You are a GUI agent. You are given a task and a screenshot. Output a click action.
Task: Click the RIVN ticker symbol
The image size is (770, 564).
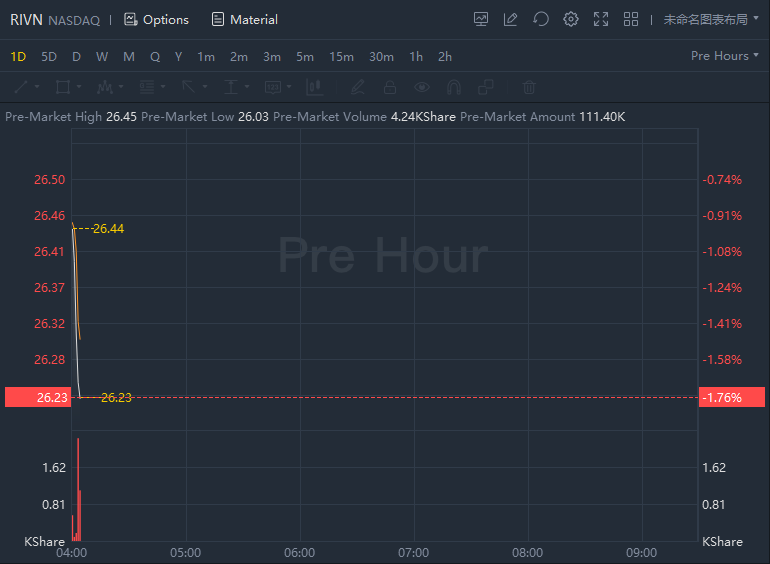[27, 19]
